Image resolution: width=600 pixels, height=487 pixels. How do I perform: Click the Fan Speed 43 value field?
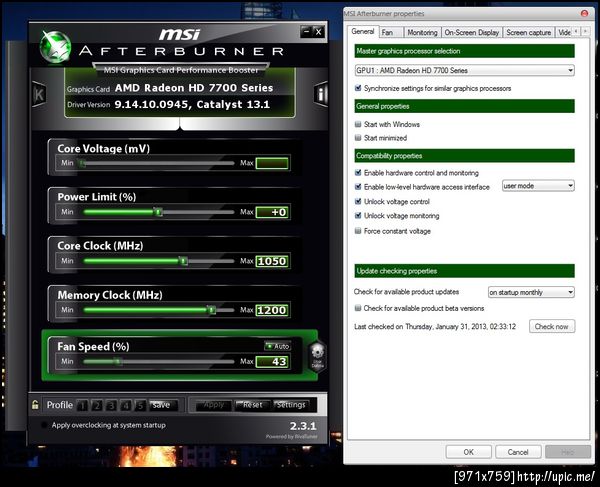[x=272, y=362]
